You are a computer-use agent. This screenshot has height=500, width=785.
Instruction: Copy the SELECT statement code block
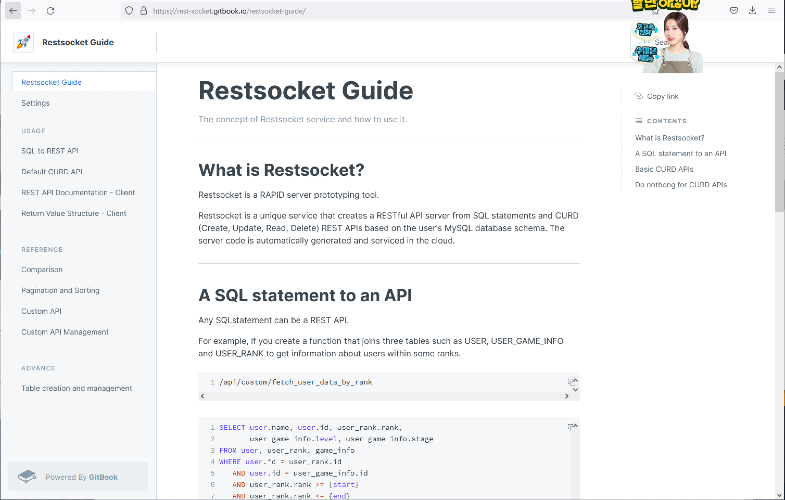(572, 427)
